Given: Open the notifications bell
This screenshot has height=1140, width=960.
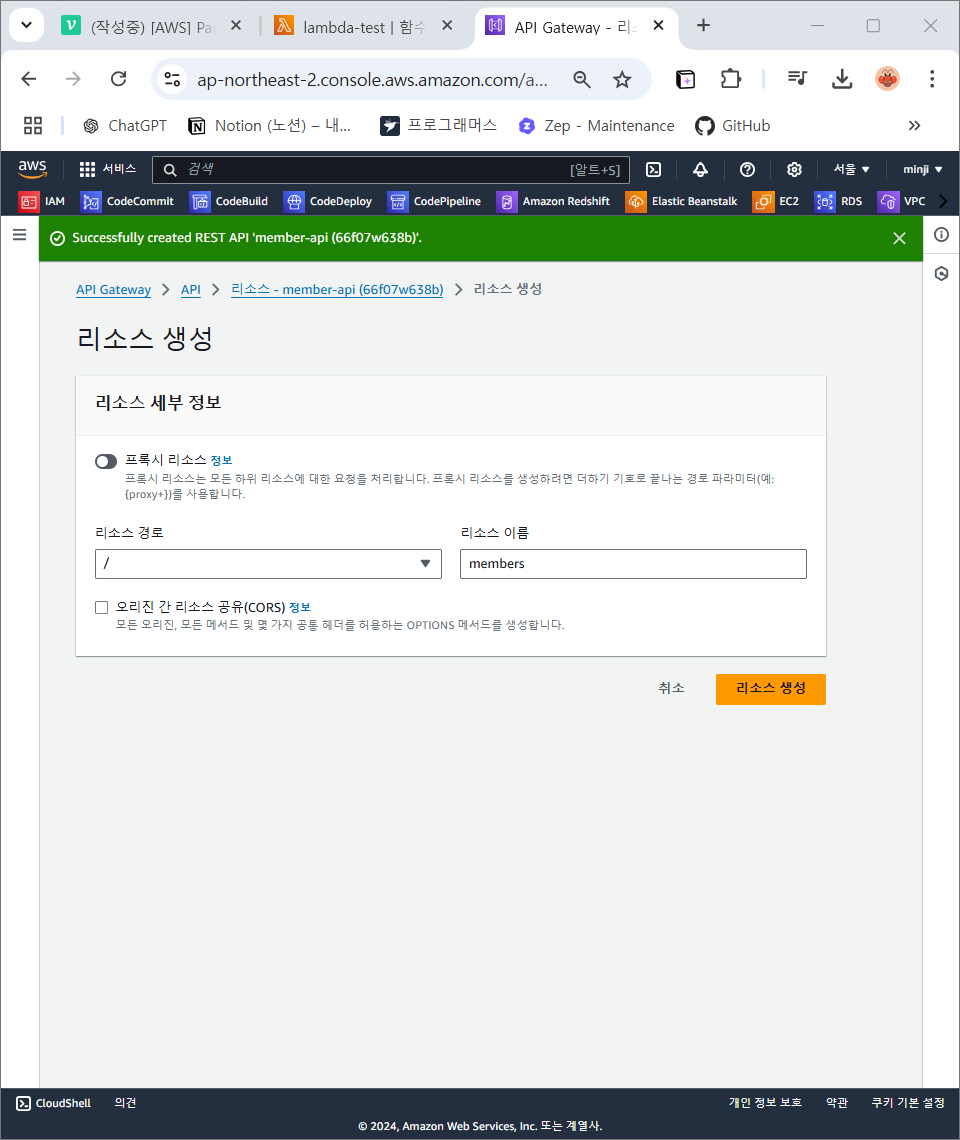Looking at the screenshot, I should 700,169.
